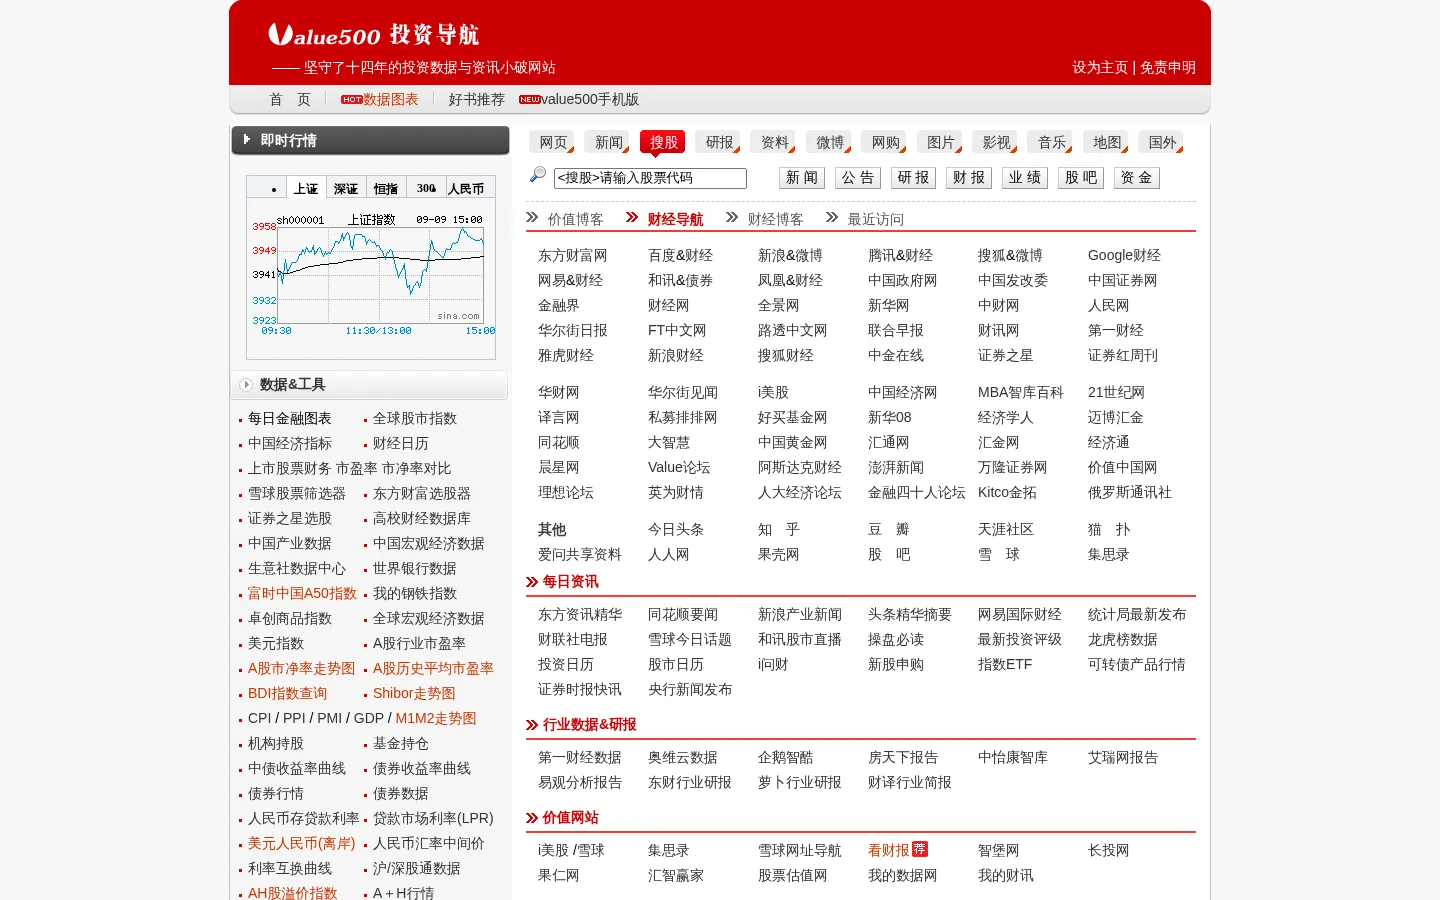The height and width of the screenshot is (900, 1440).
Task: Open 好书推荐 in the top navigation
Action: pyautogui.click(x=476, y=99)
